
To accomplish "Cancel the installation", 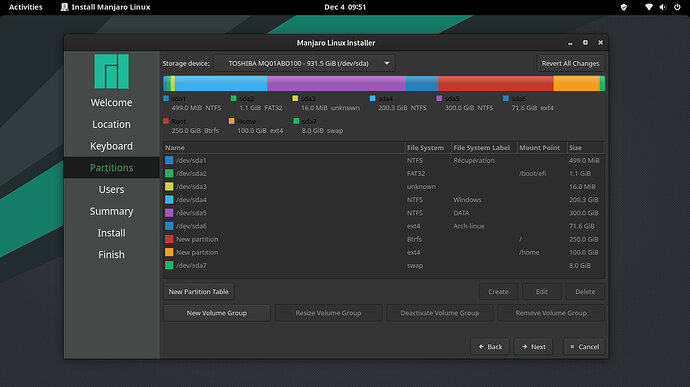I will click(584, 347).
